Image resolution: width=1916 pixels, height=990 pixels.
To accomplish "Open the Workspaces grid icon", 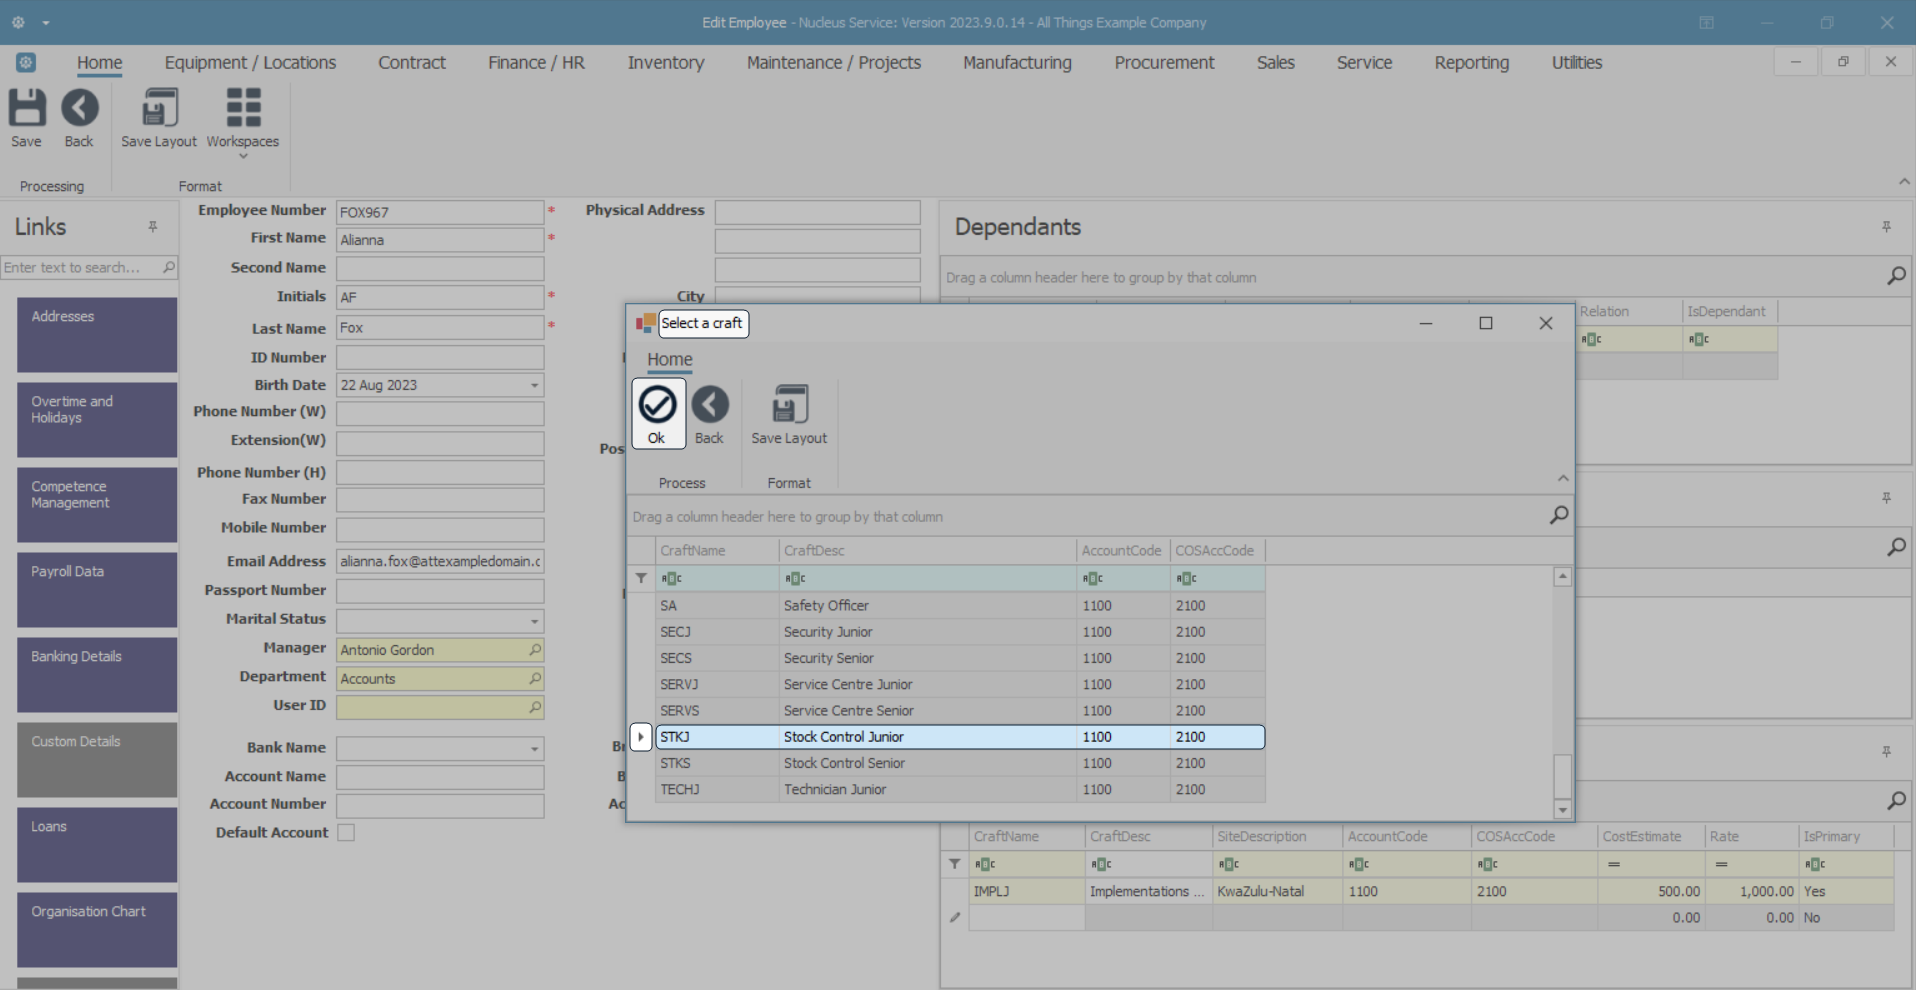I will point(242,109).
